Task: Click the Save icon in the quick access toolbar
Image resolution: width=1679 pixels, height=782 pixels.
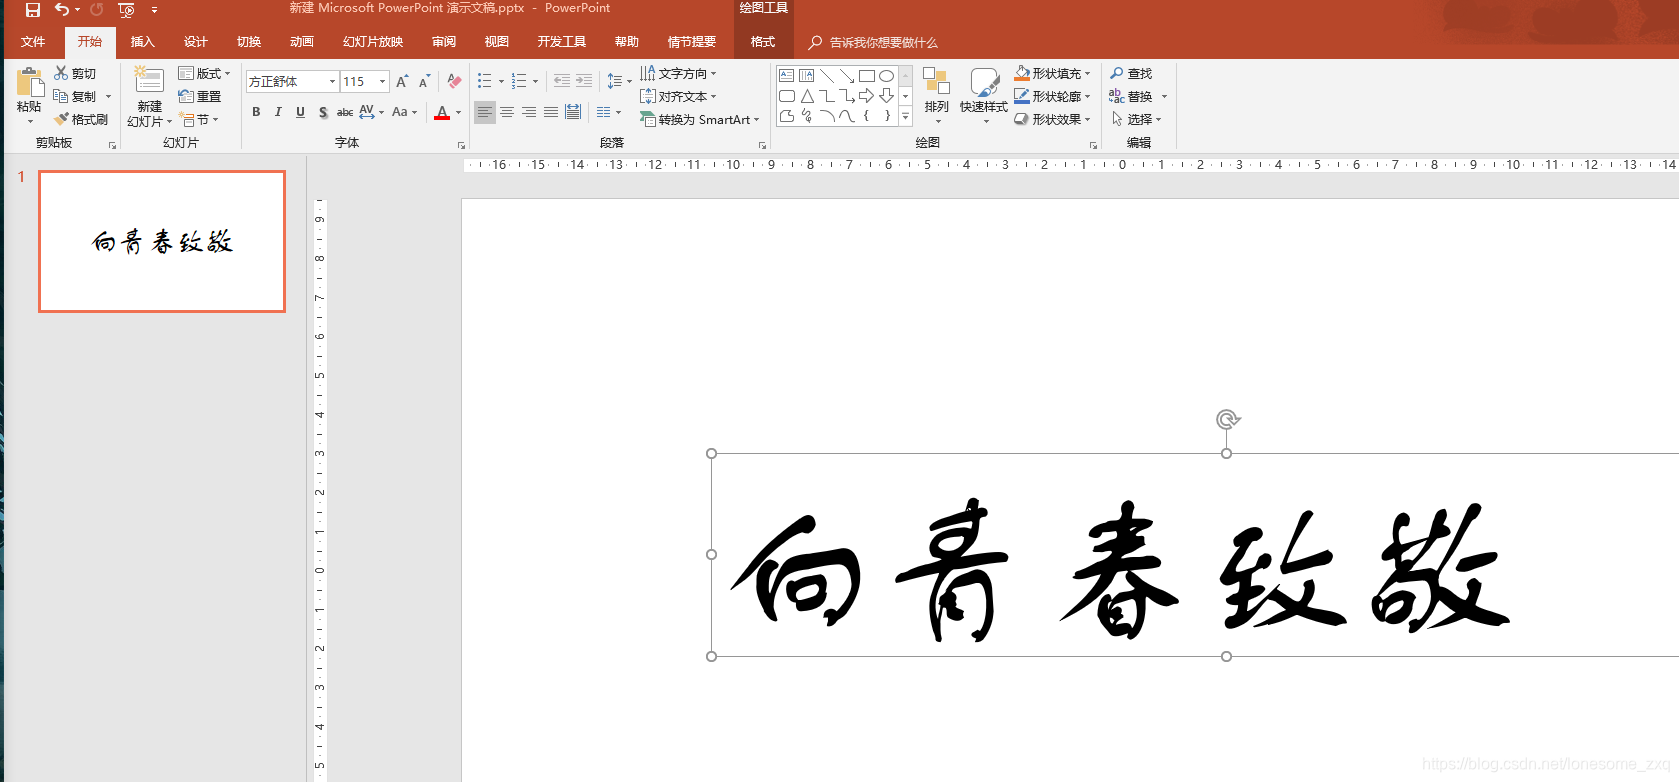Action: [33, 10]
